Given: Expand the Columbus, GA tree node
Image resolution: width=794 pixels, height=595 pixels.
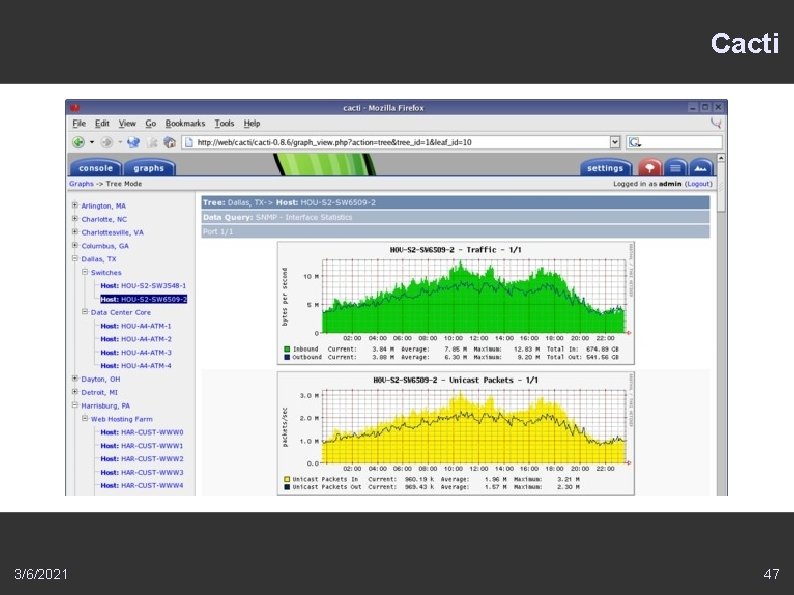Looking at the screenshot, I should (x=75, y=245).
